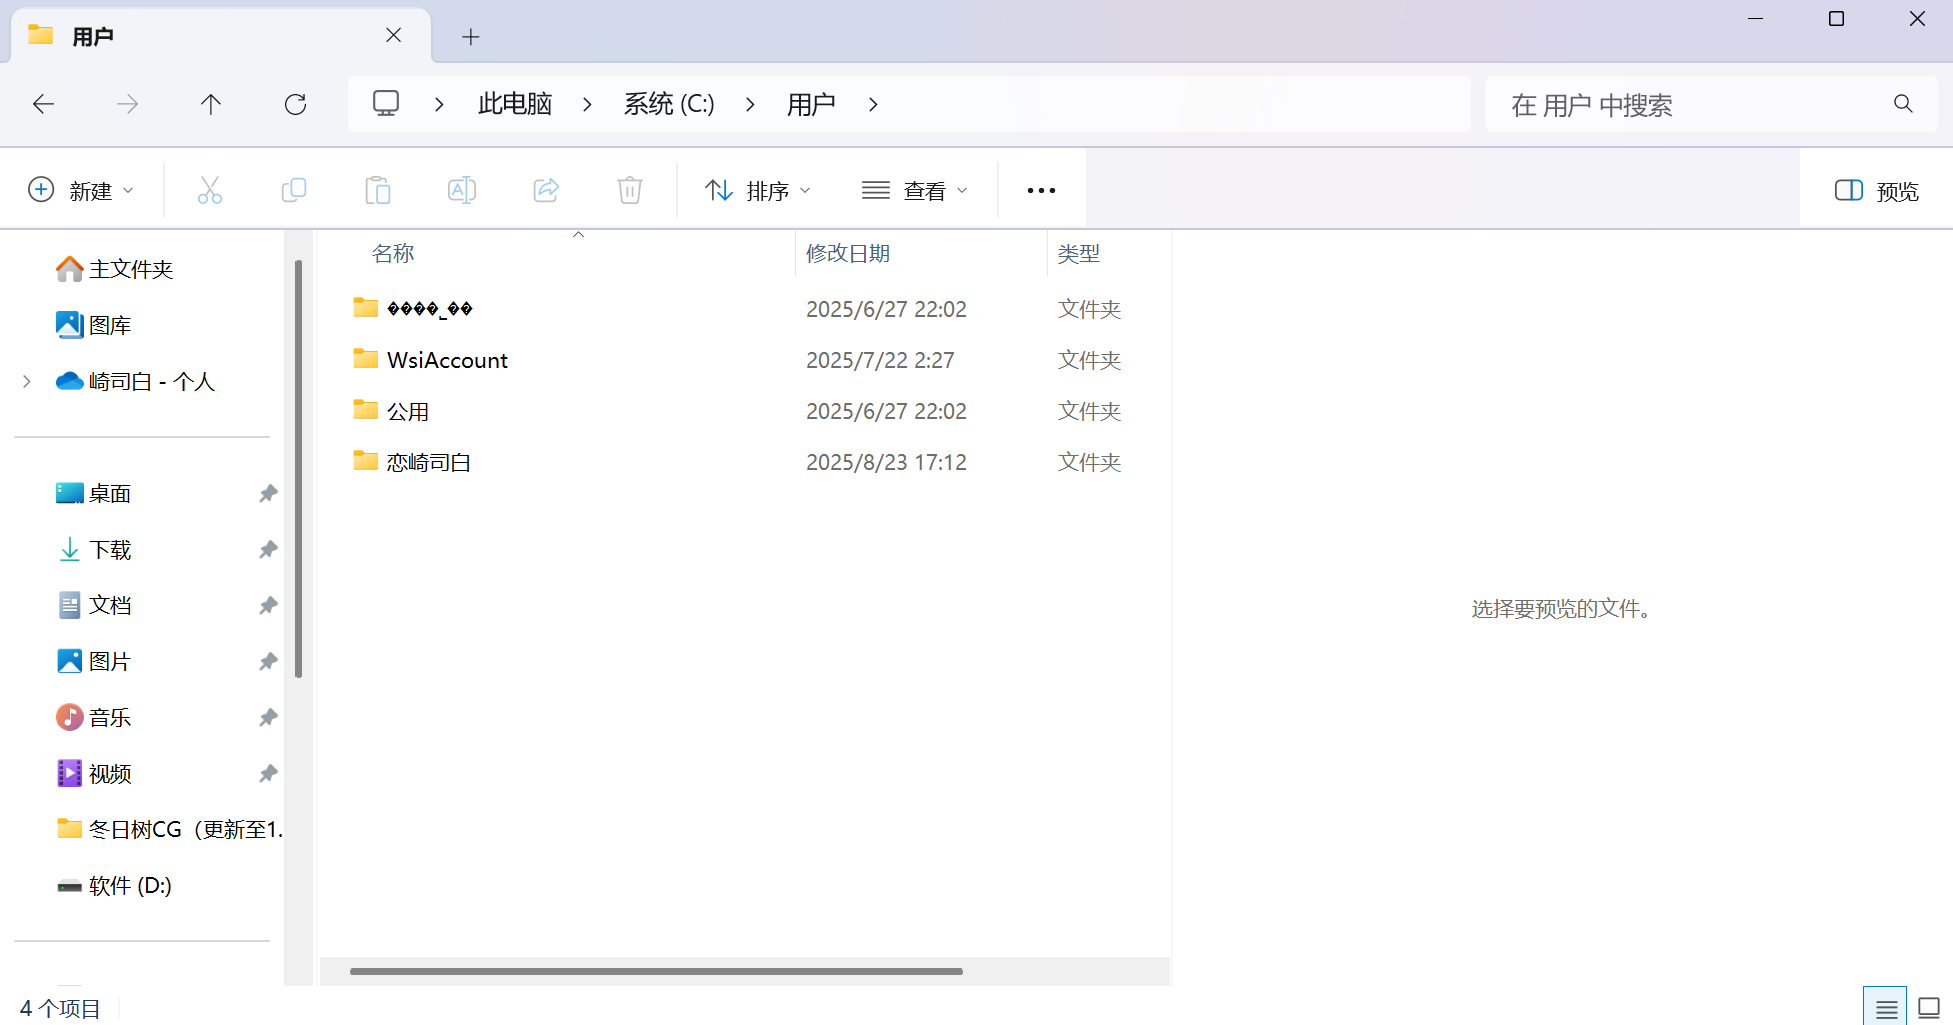Open 主文件夹 in the sidebar
Image resolution: width=1953 pixels, height=1025 pixels.
click(115, 269)
